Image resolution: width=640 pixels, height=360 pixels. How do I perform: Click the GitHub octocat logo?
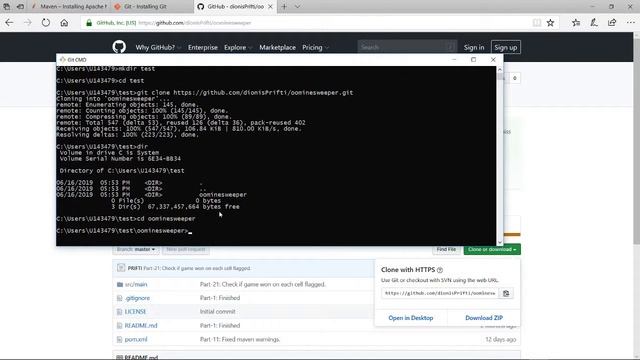[x=119, y=47]
